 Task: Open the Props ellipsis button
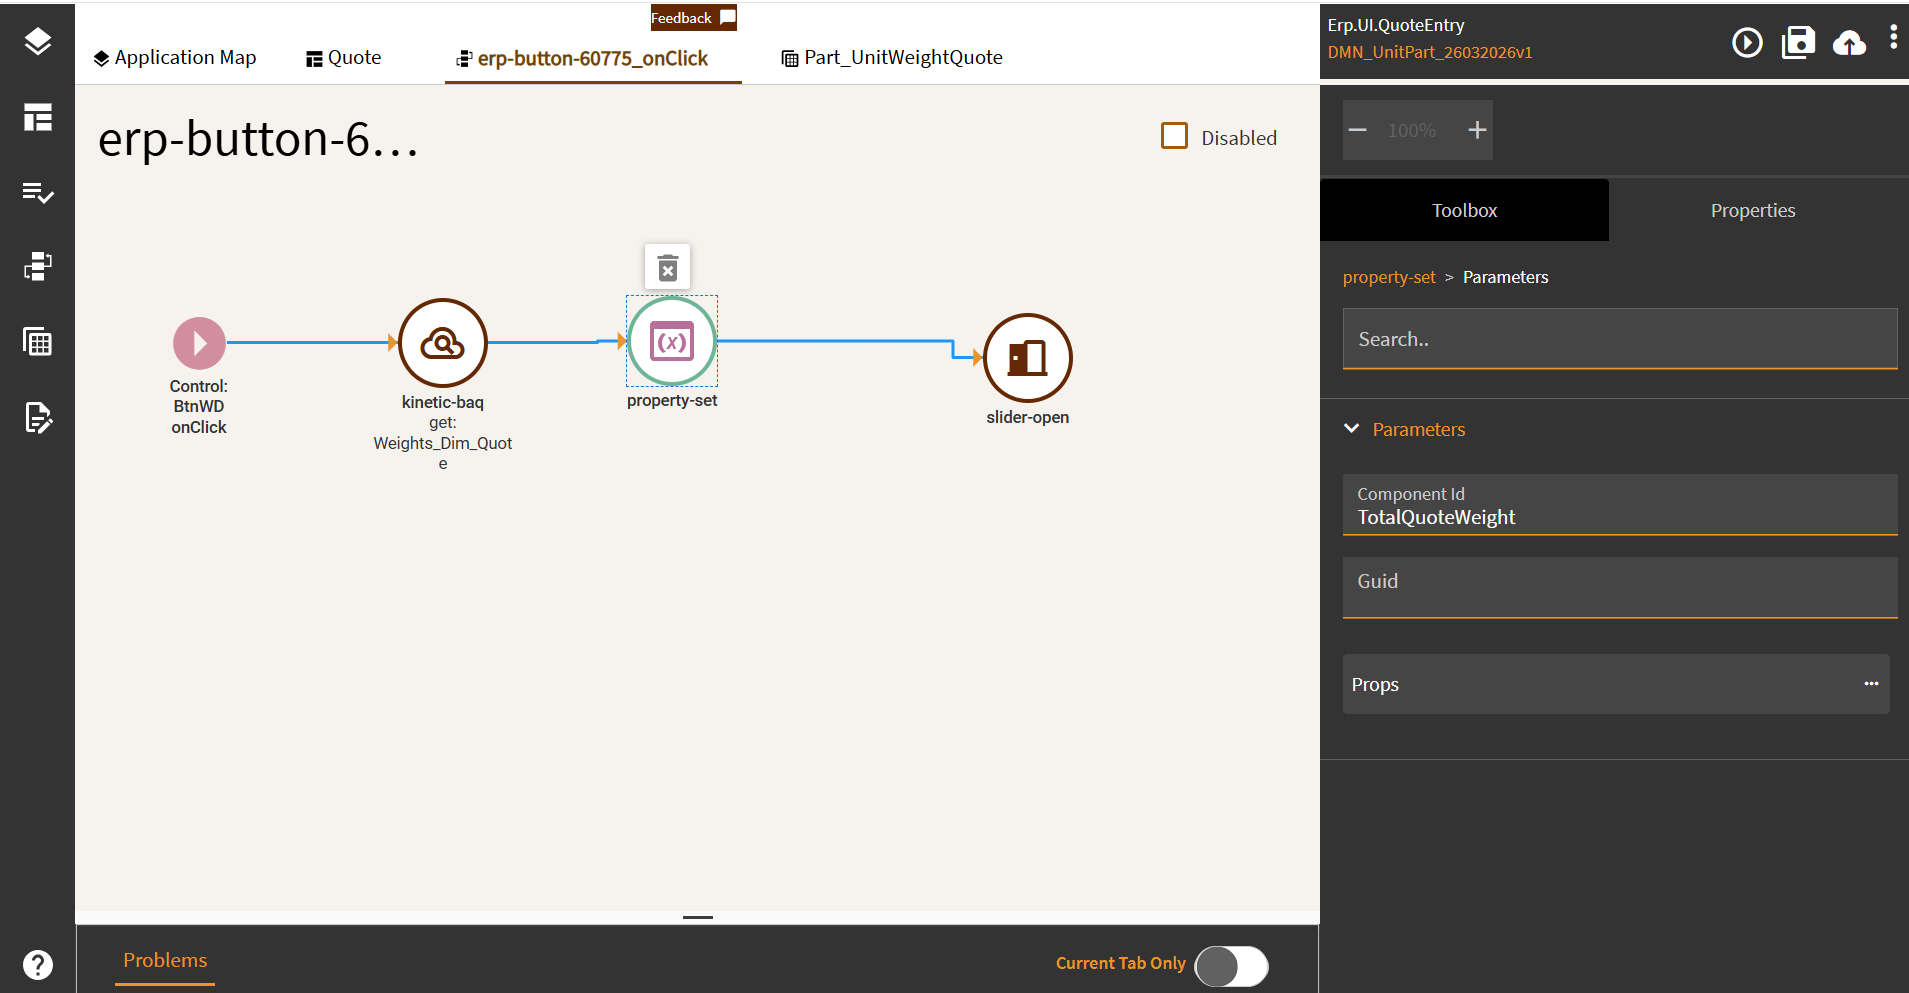click(x=1871, y=684)
